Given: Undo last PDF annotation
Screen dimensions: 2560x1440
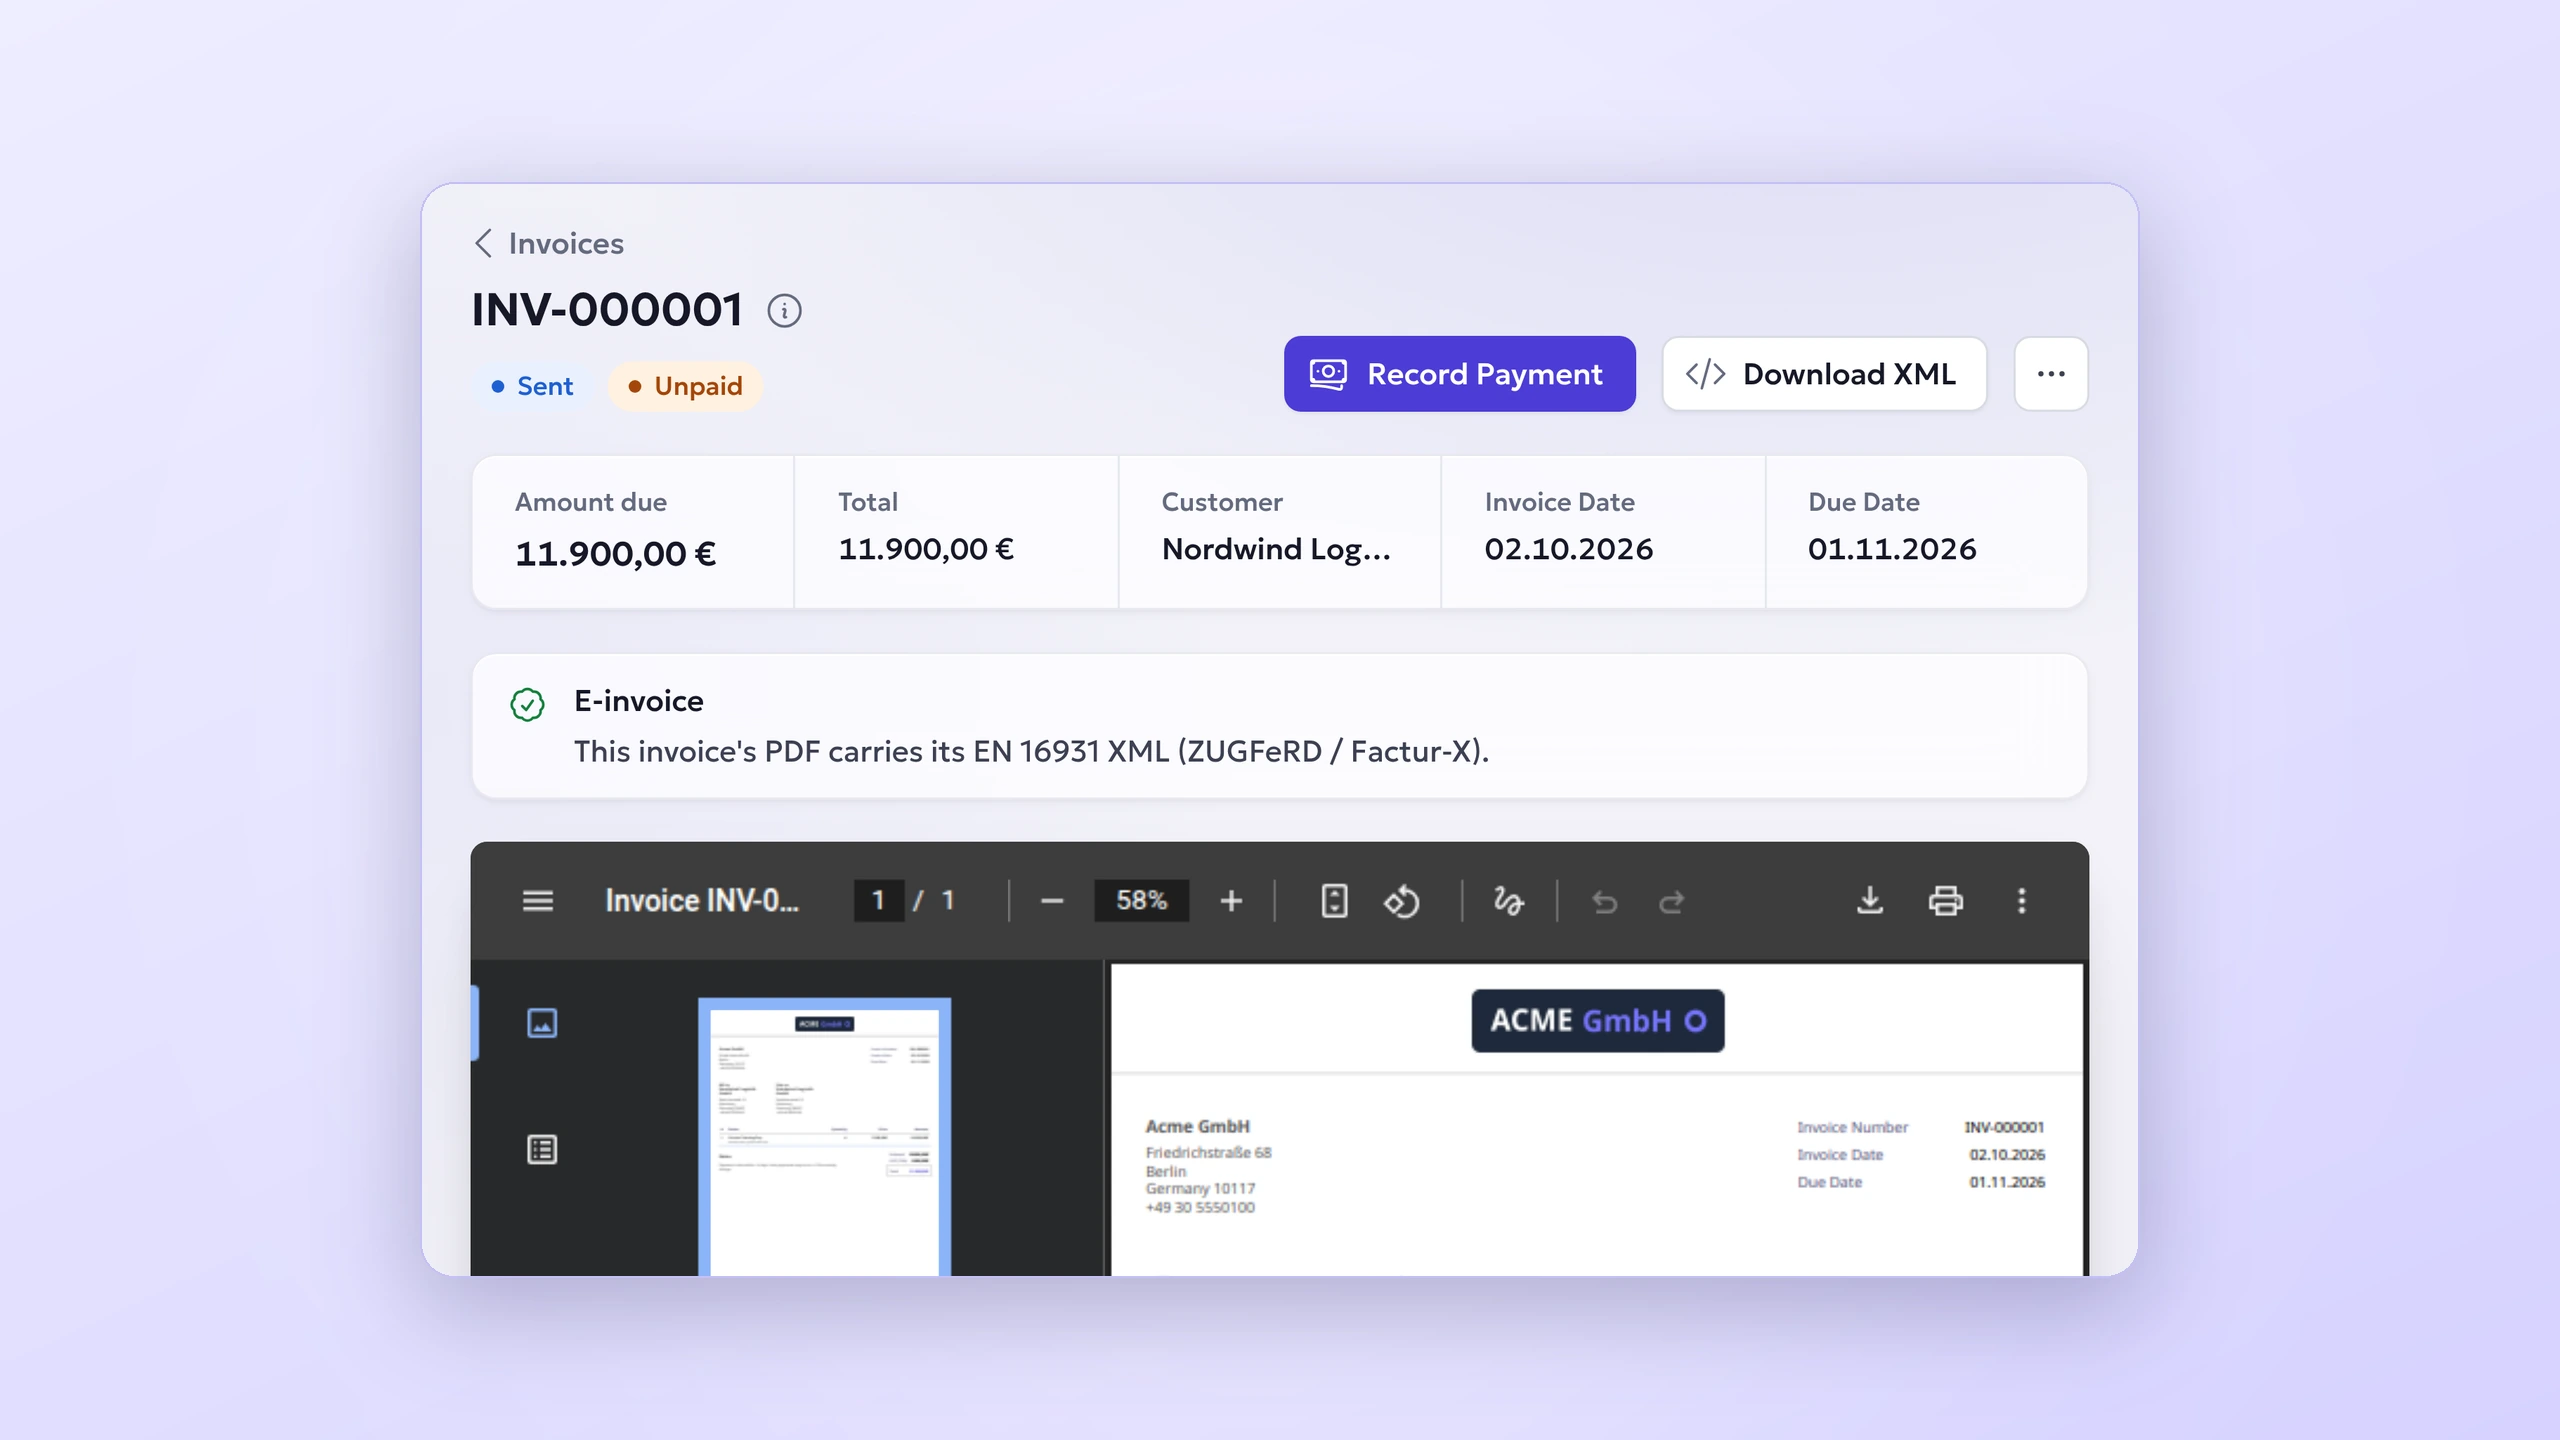Looking at the screenshot, I should coord(1604,902).
